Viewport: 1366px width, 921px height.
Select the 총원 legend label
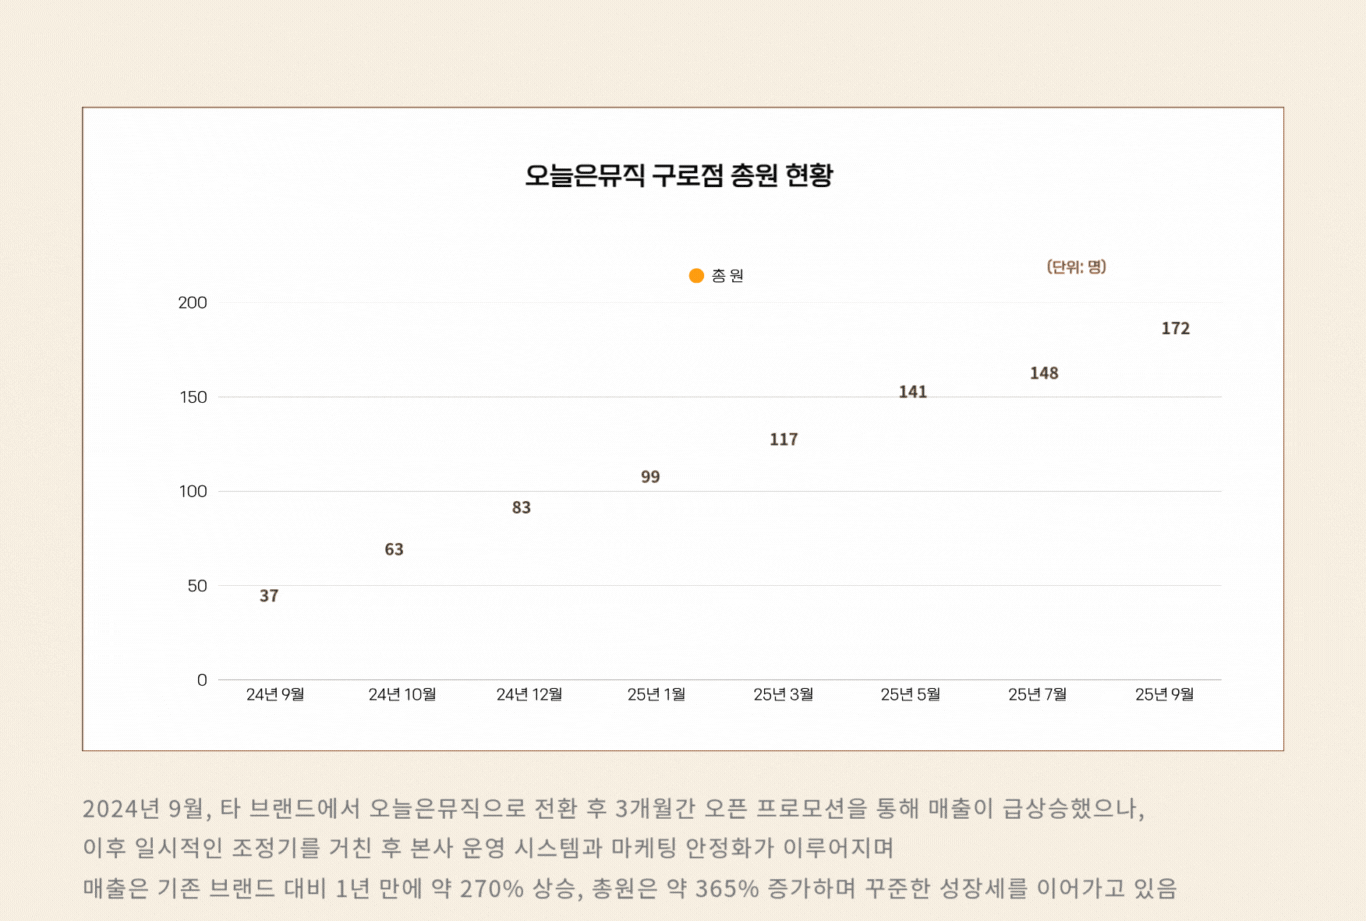(728, 276)
